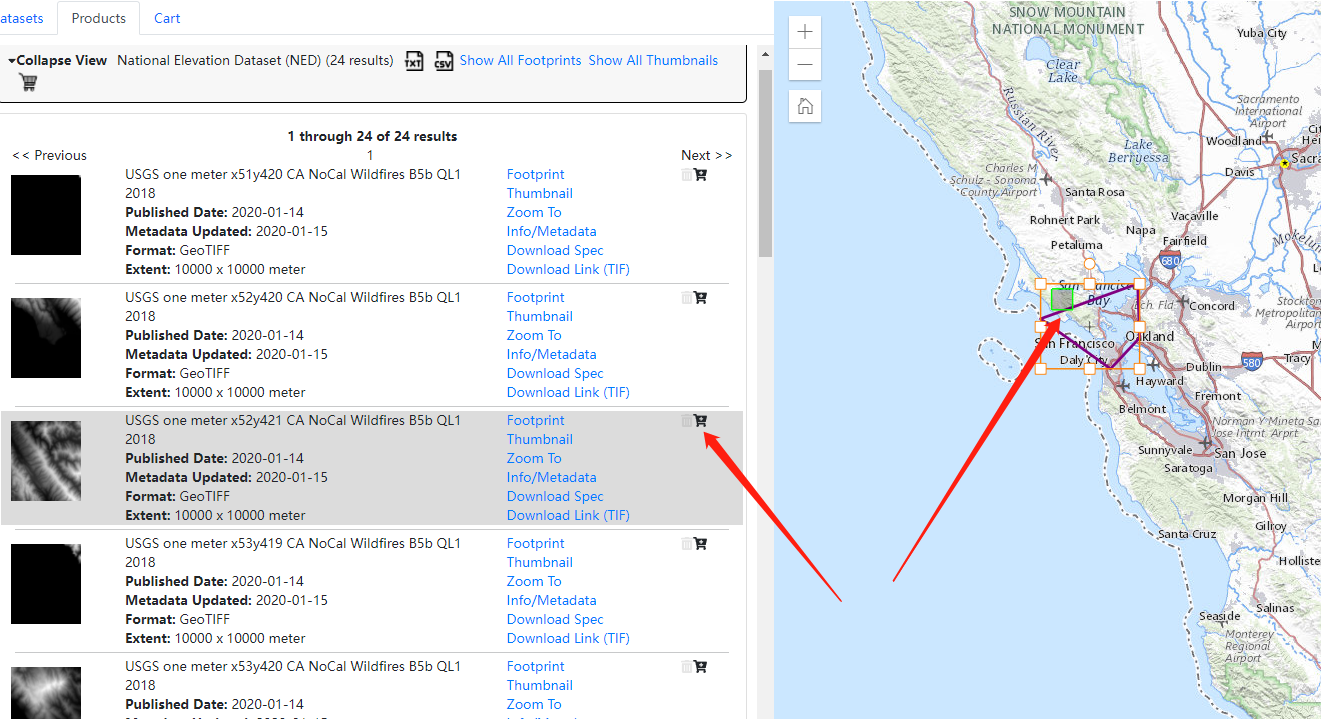Collapse the results view
Image resolution: width=1321 pixels, height=719 pixels.
click(57, 60)
